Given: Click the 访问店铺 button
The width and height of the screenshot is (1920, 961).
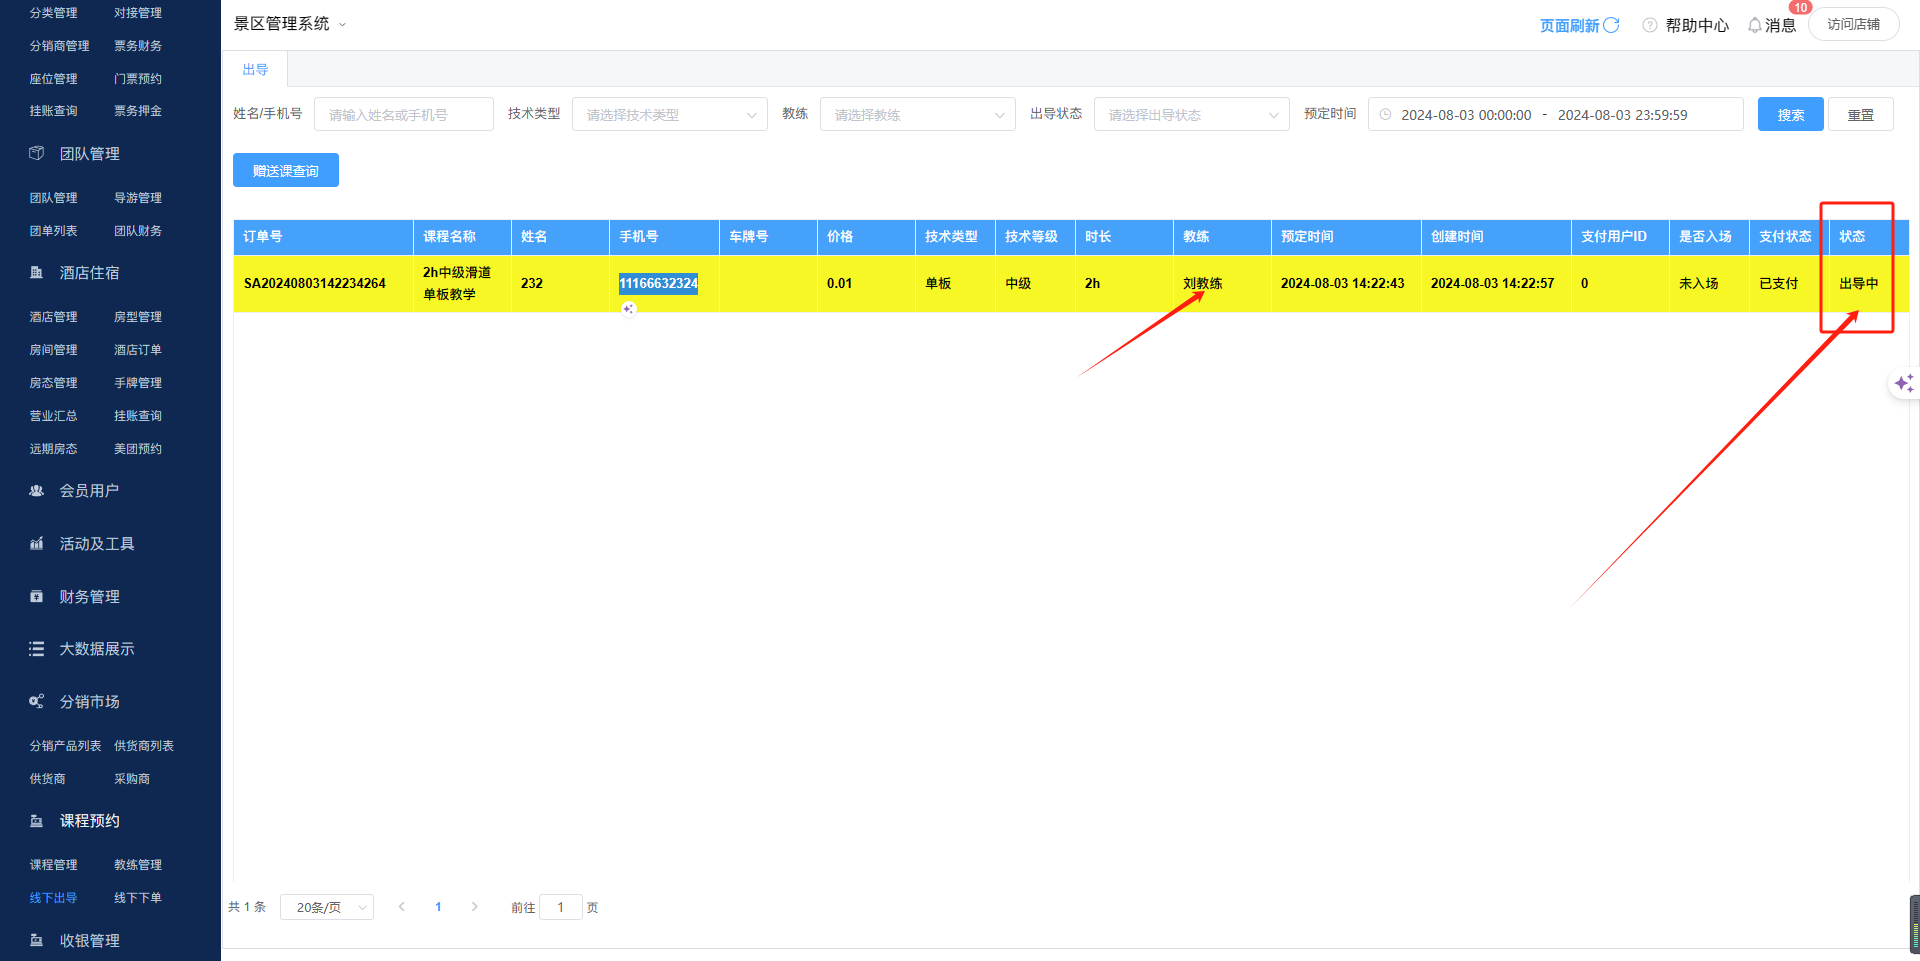Looking at the screenshot, I should tap(1853, 24).
